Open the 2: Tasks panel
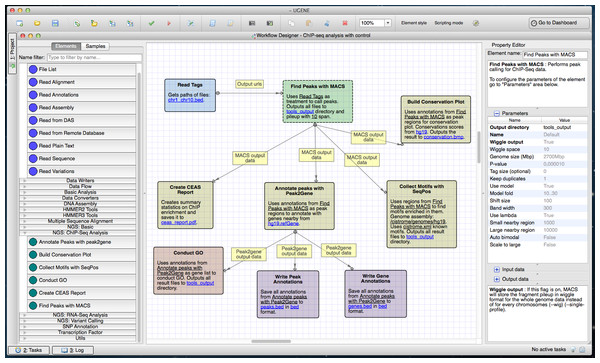 29,350
